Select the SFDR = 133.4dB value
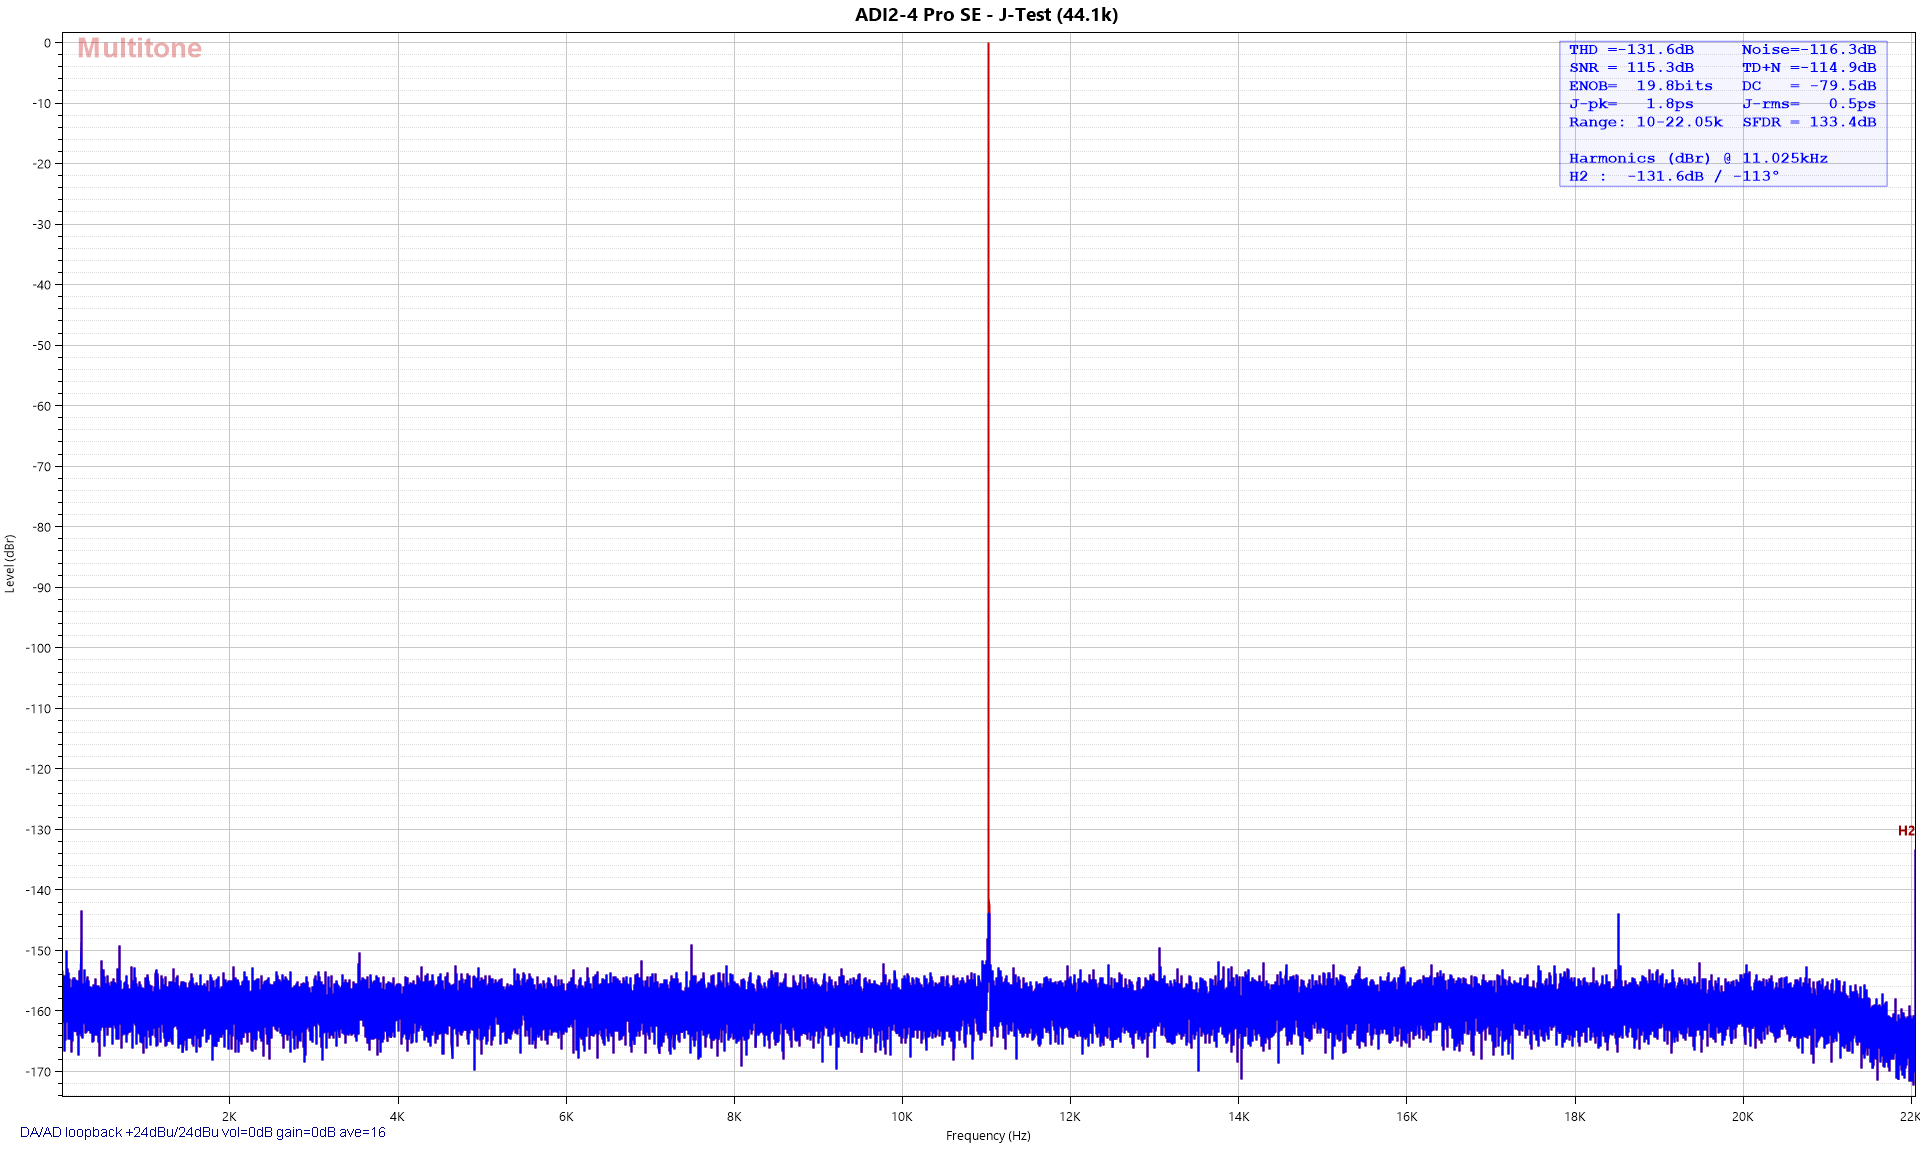Image resolution: width=1920 pixels, height=1151 pixels. pos(1808,122)
